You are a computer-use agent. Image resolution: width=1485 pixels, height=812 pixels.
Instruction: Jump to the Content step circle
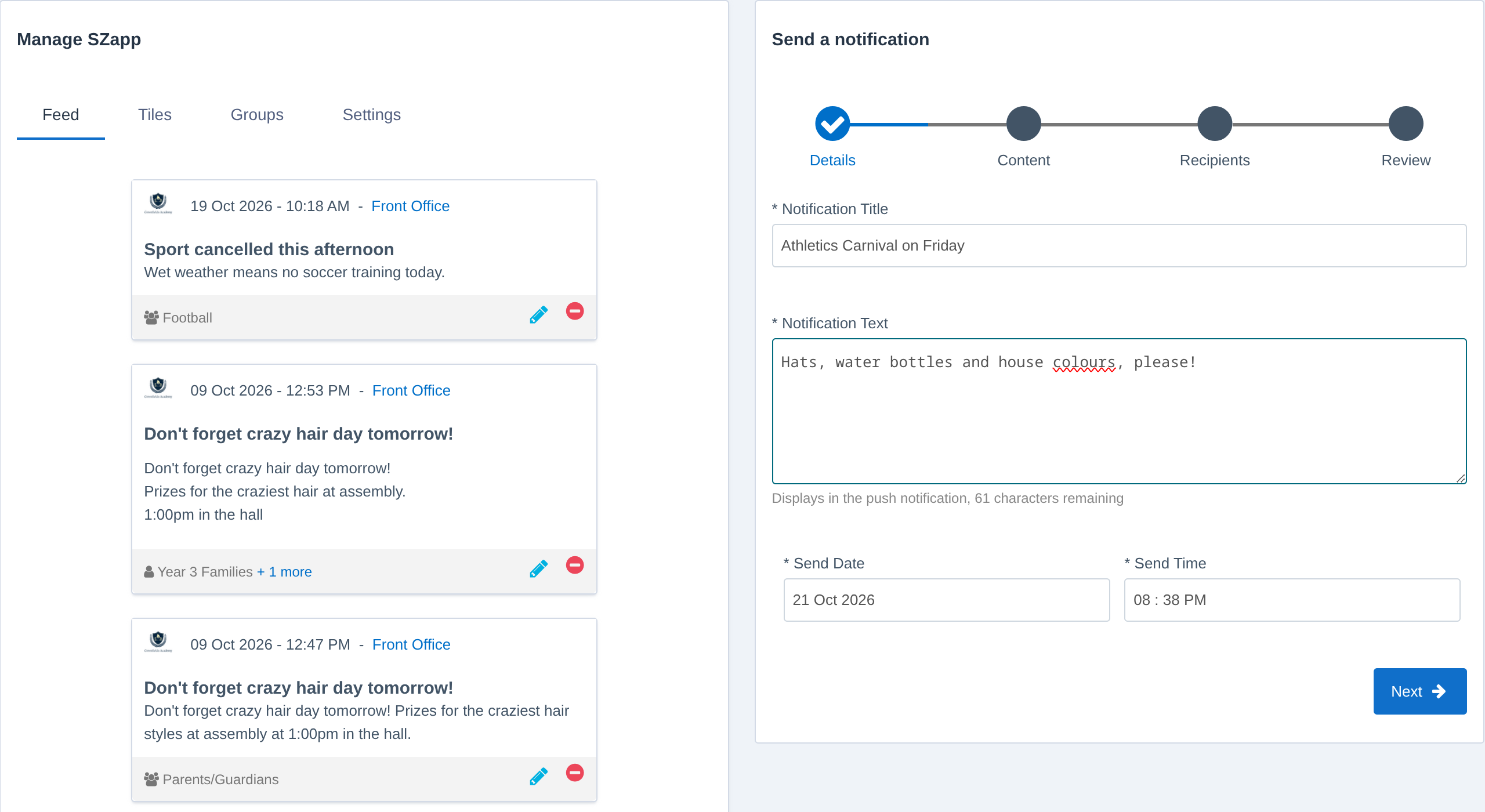[x=1023, y=124]
